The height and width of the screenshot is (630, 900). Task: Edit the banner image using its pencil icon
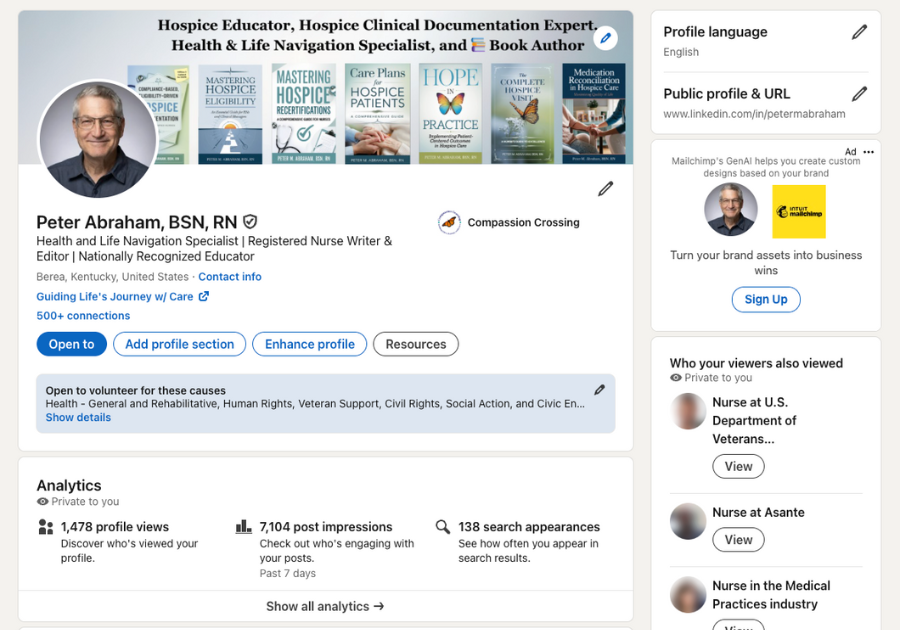(x=606, y=37)
